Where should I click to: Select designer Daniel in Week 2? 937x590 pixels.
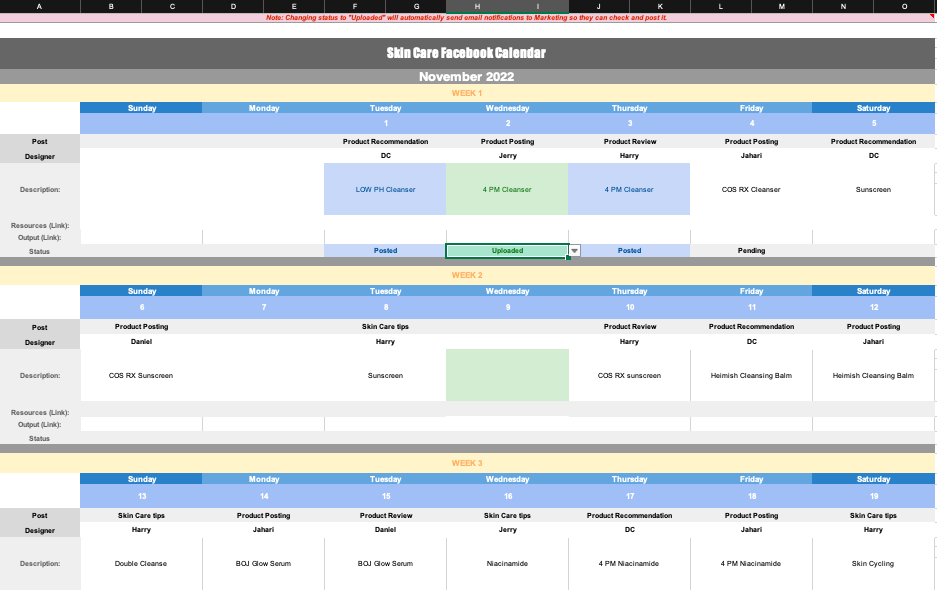142,342
